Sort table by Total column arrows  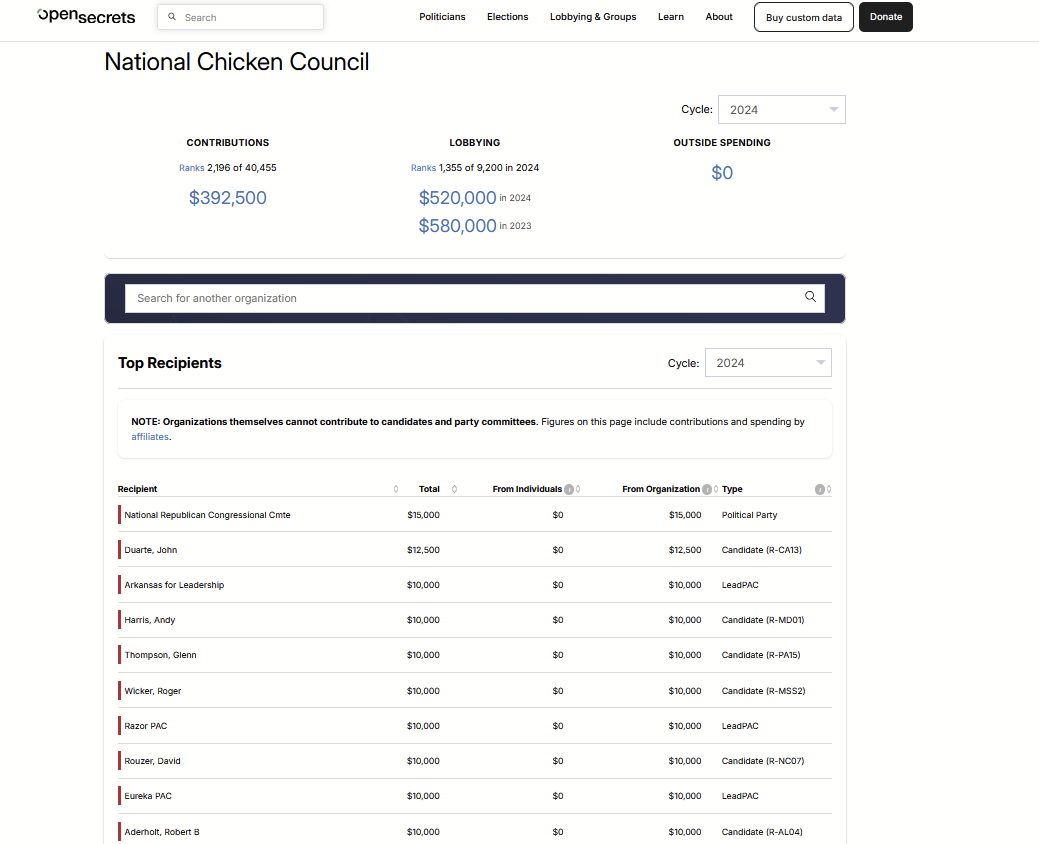[454, 489]
